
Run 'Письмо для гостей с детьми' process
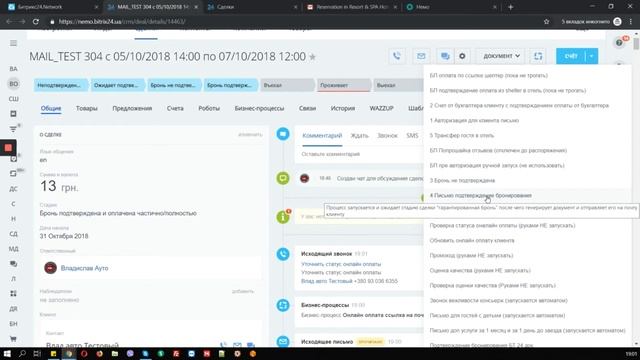pyautogui.click(x=497, y=316)
